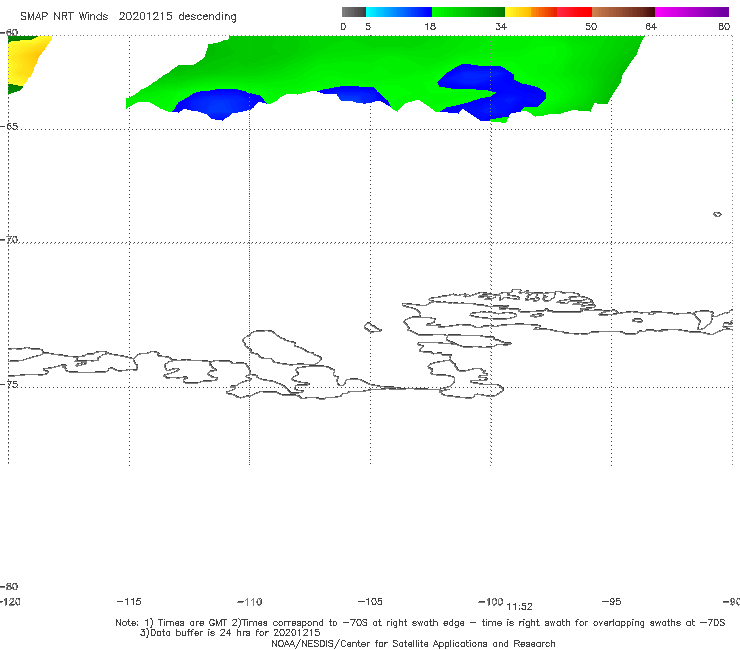The height and width of the screenshot is (650, 740).
Task: Click colorbar label '18'
Action: point(430,26)
